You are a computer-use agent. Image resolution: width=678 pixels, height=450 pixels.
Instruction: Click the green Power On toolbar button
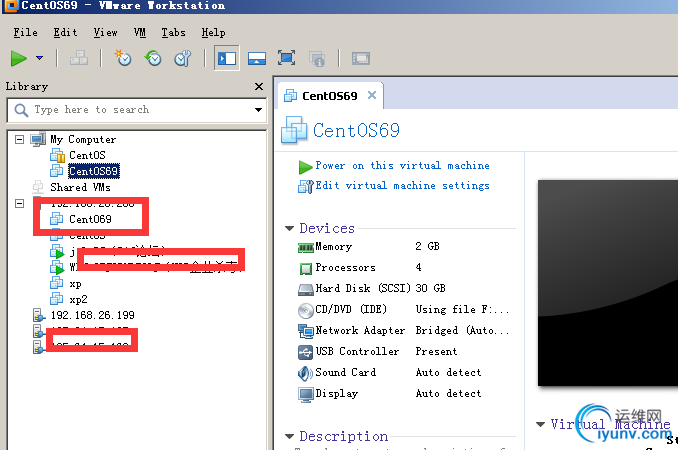click(x=19, y=58)
